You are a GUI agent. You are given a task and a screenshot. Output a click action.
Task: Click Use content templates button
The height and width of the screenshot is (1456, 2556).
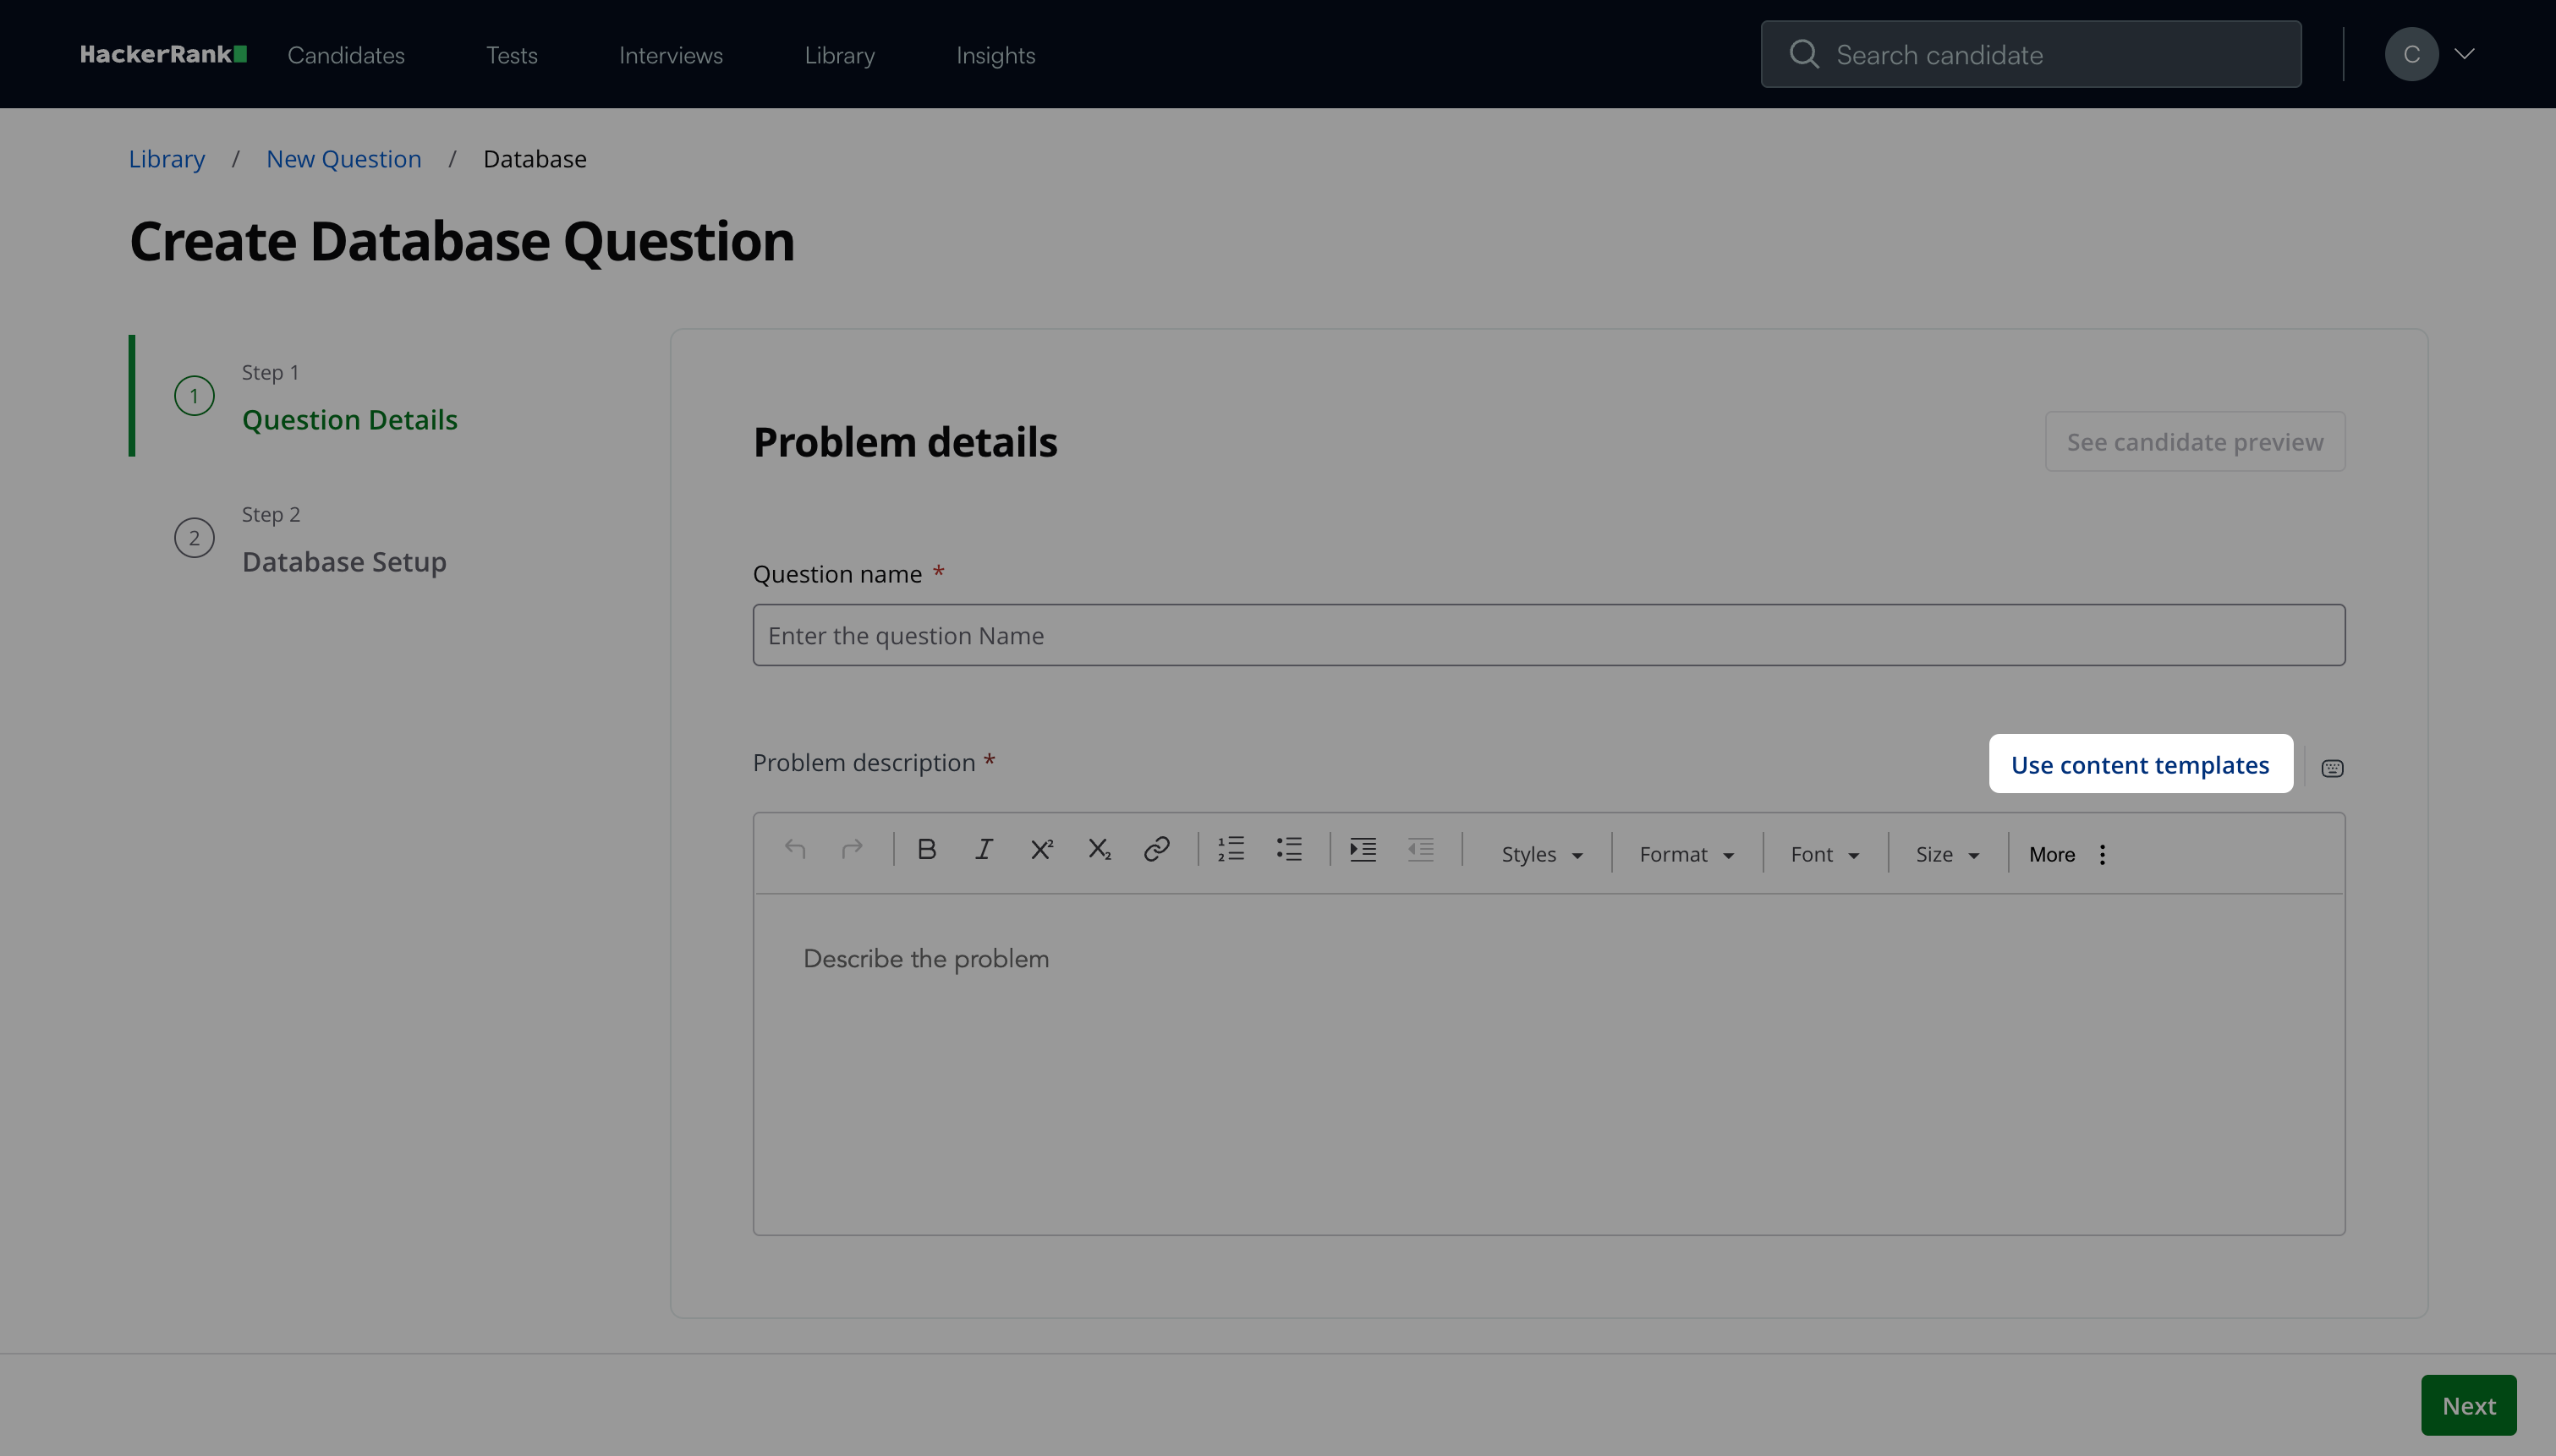pos(2140,765)
